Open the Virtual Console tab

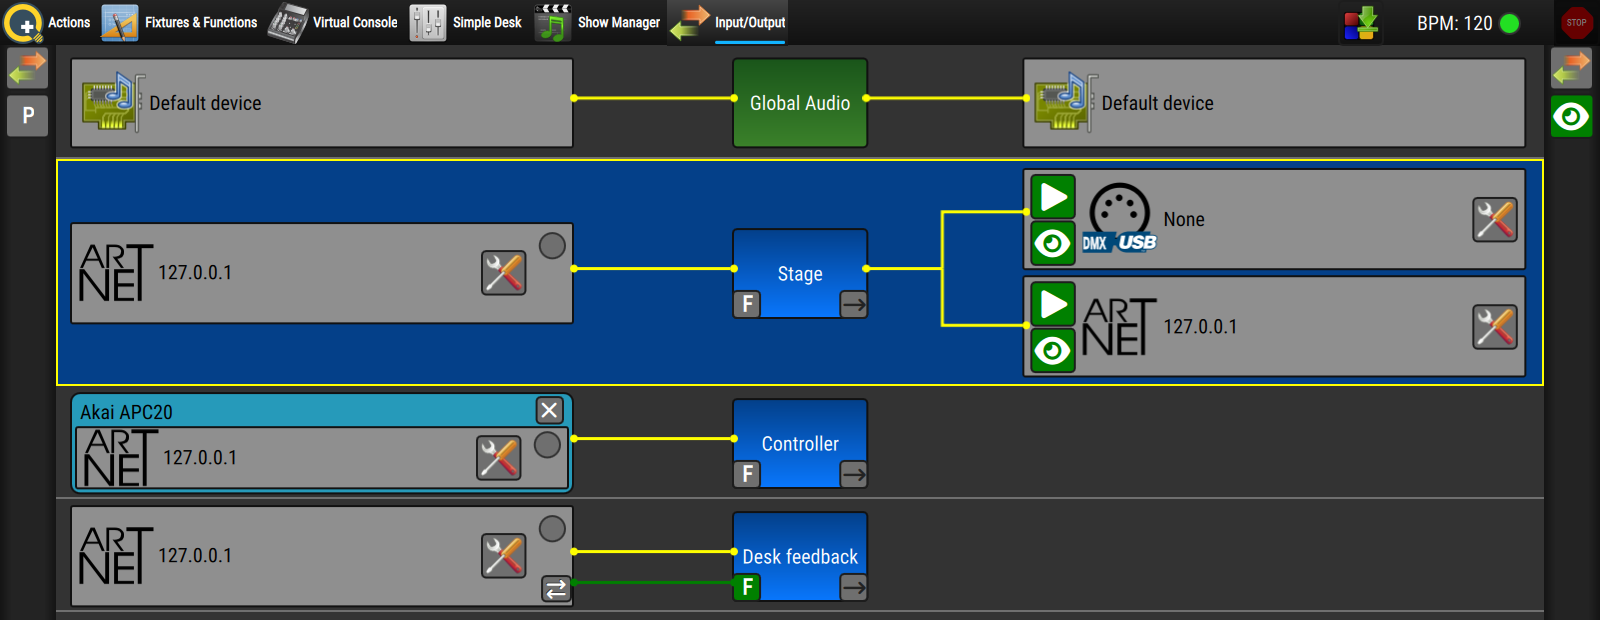[x=333, y=22]
